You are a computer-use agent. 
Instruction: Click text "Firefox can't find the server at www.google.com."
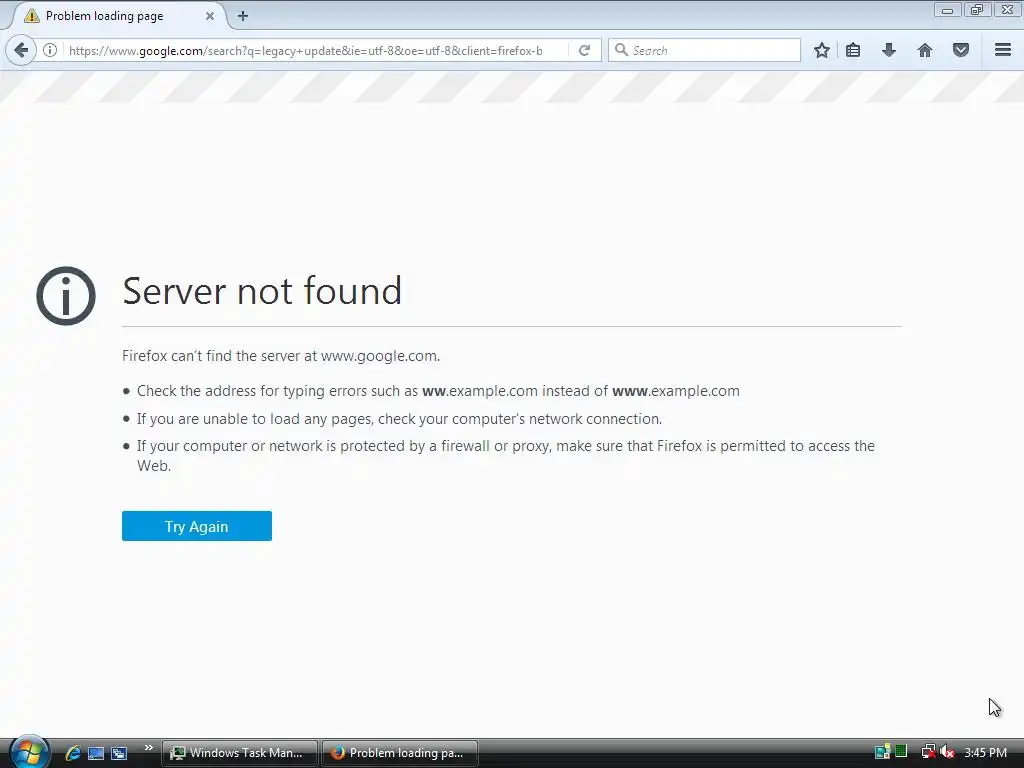click(x=281, y=356)
